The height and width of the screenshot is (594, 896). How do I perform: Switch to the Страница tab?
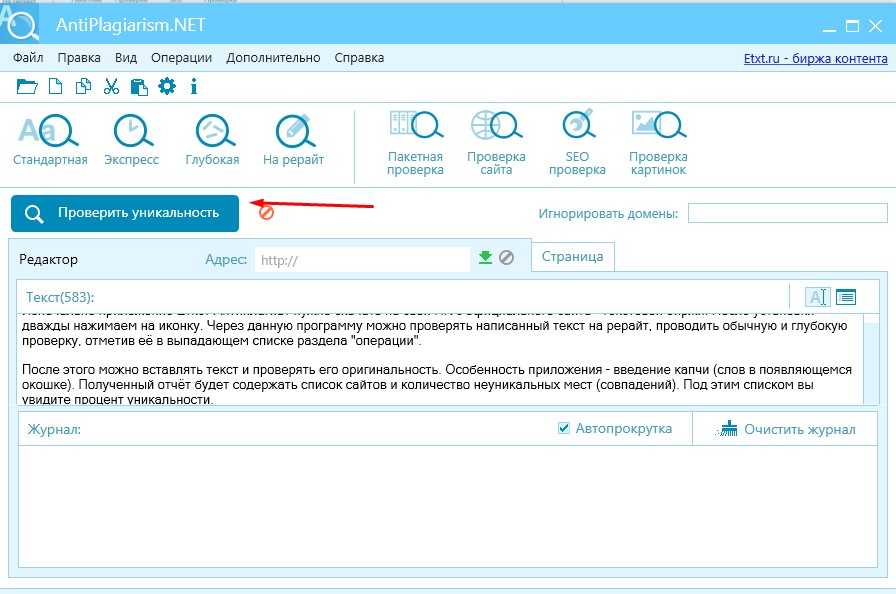click(x=572, y=256)
